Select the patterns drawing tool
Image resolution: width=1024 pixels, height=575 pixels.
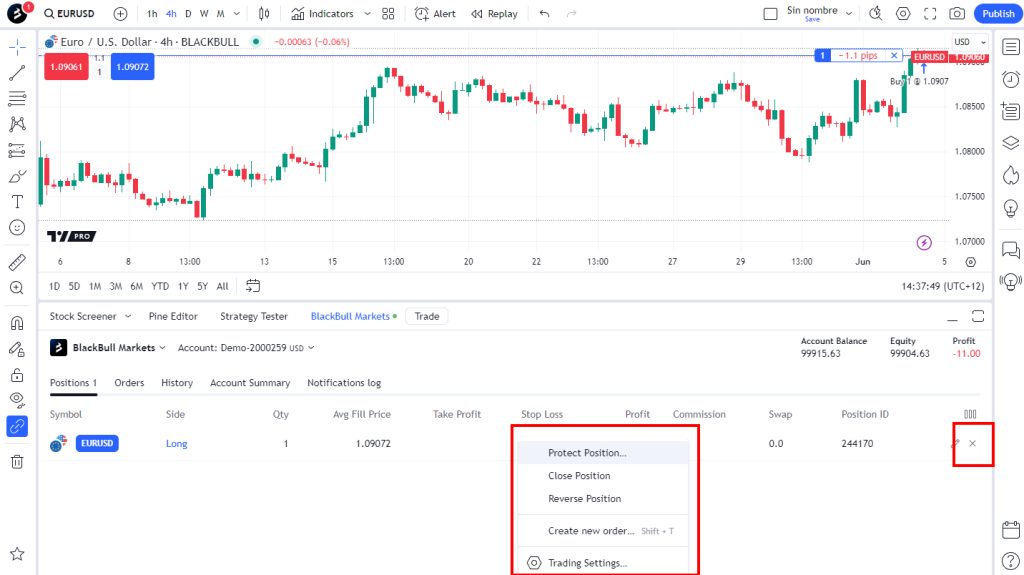pyautogui.click(x=17, y=124)
